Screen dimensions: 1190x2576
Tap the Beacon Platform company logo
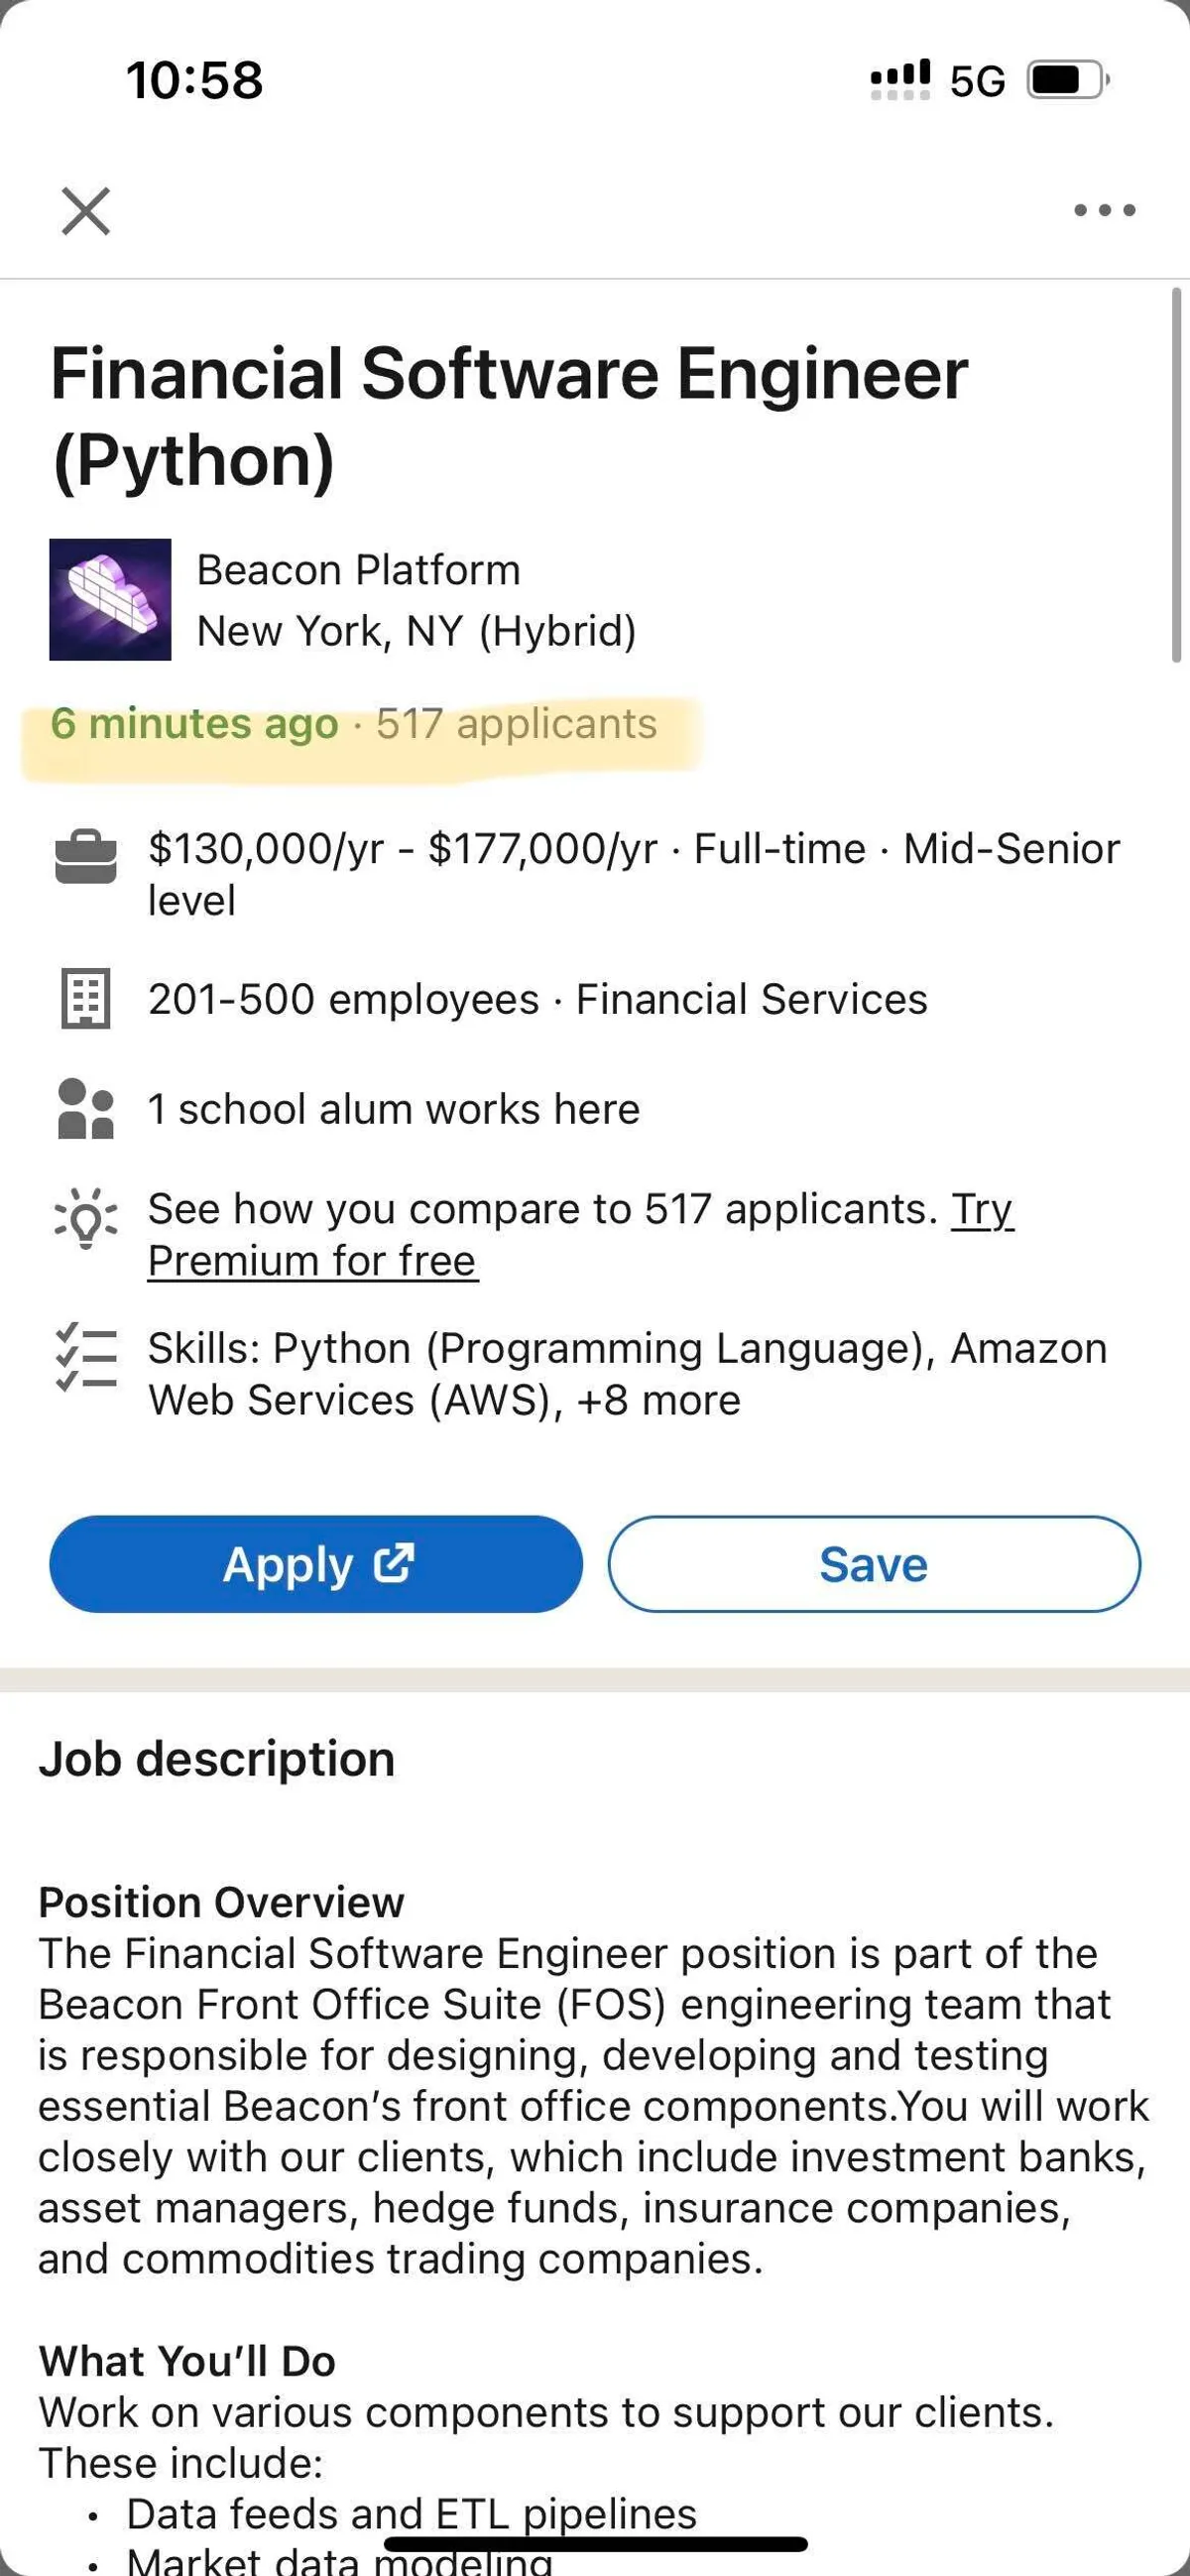point(110,599)
